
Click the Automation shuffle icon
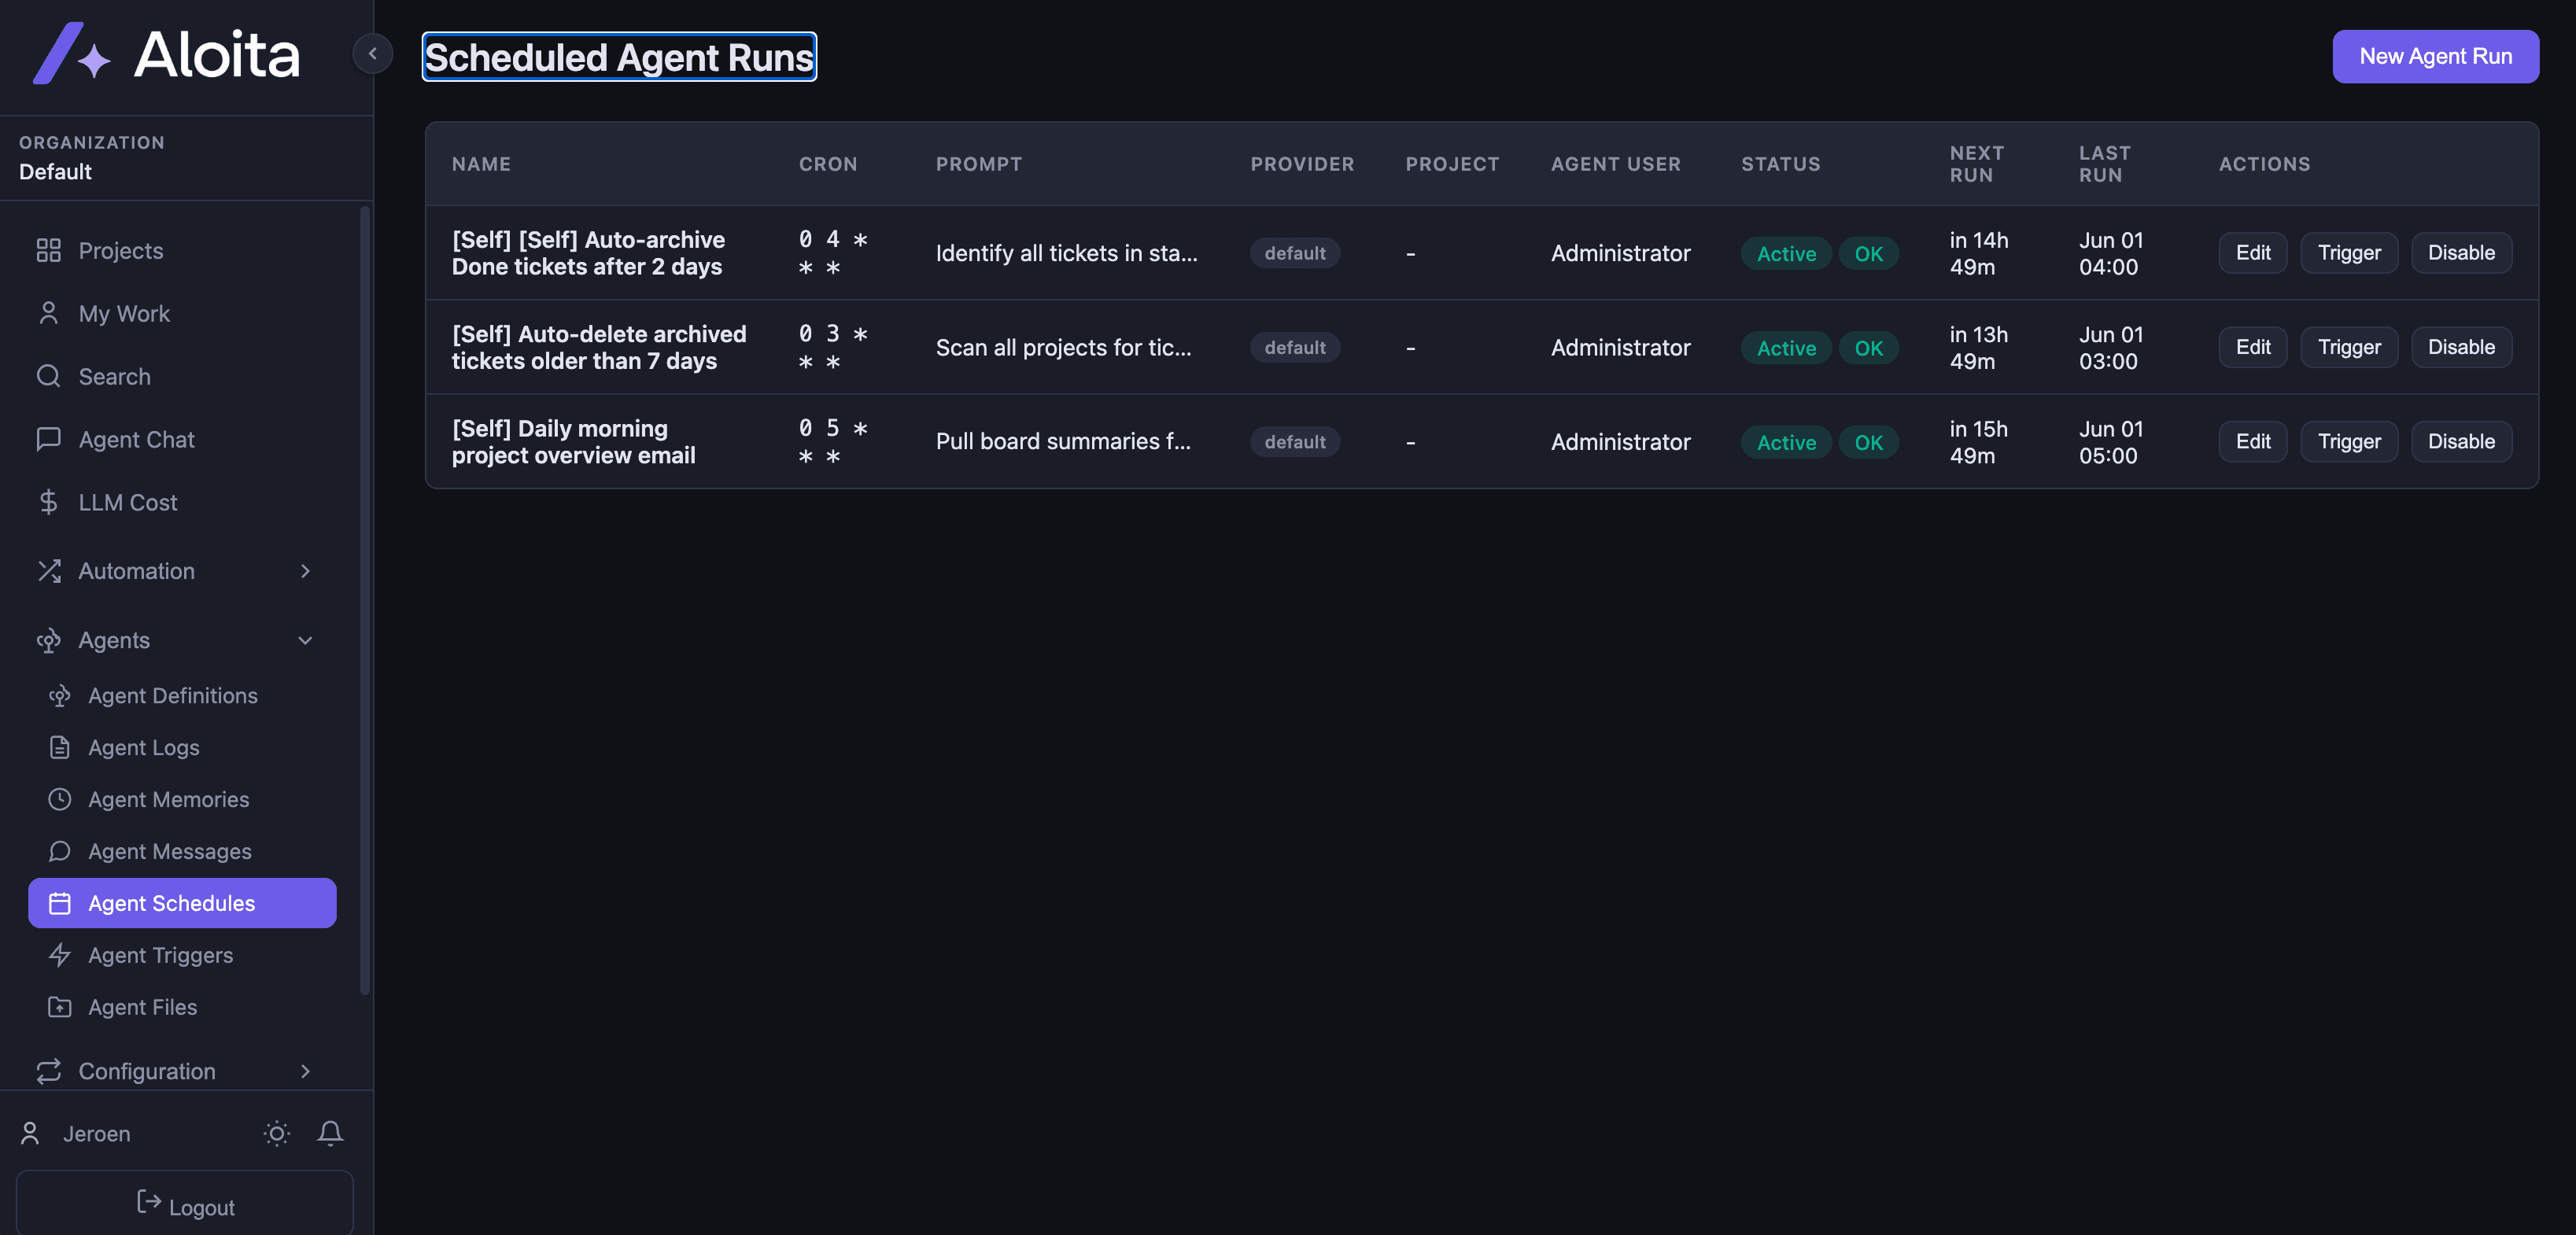tap(48, 571)
